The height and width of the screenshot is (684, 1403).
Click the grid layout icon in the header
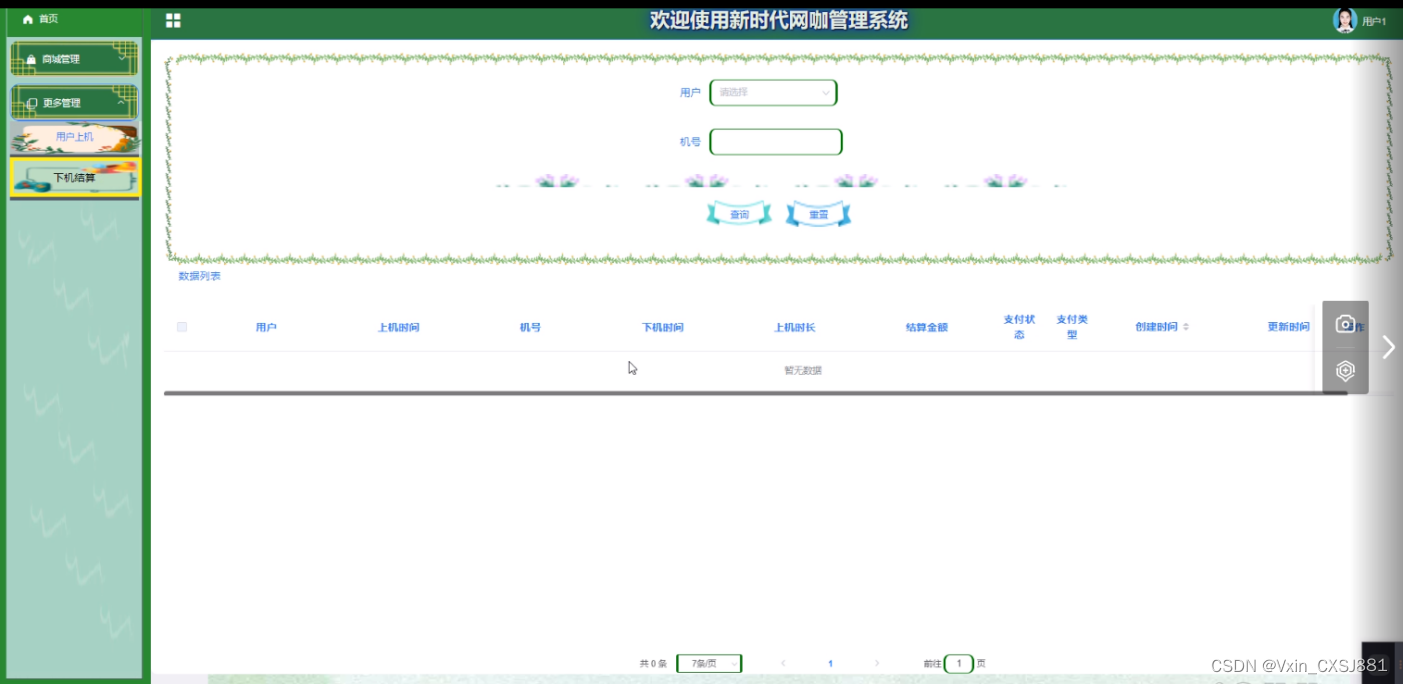(x=172, y=19)
